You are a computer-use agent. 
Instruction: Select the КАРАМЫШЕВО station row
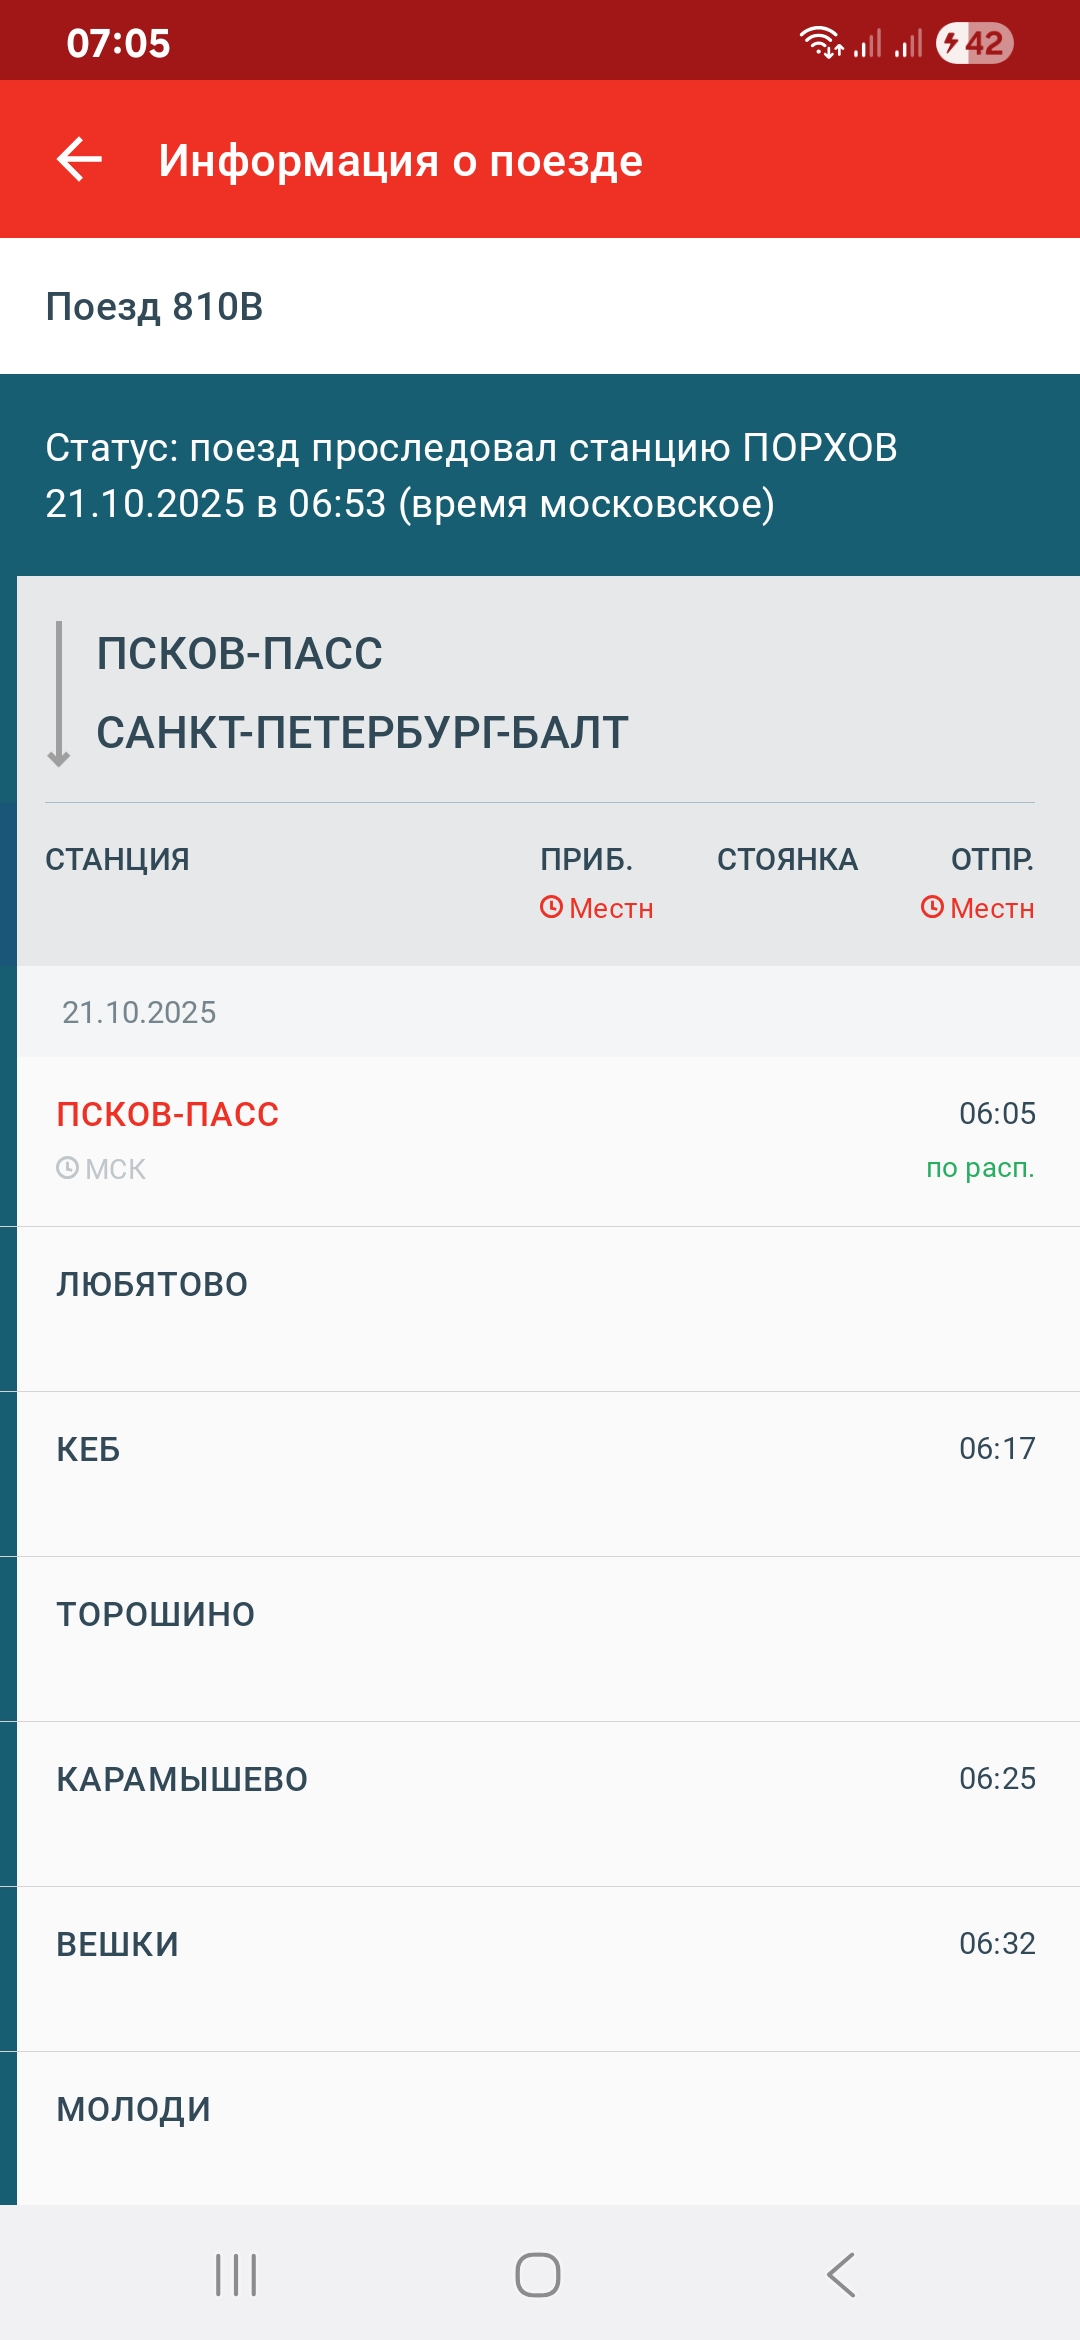click(x=540, y=1803)
